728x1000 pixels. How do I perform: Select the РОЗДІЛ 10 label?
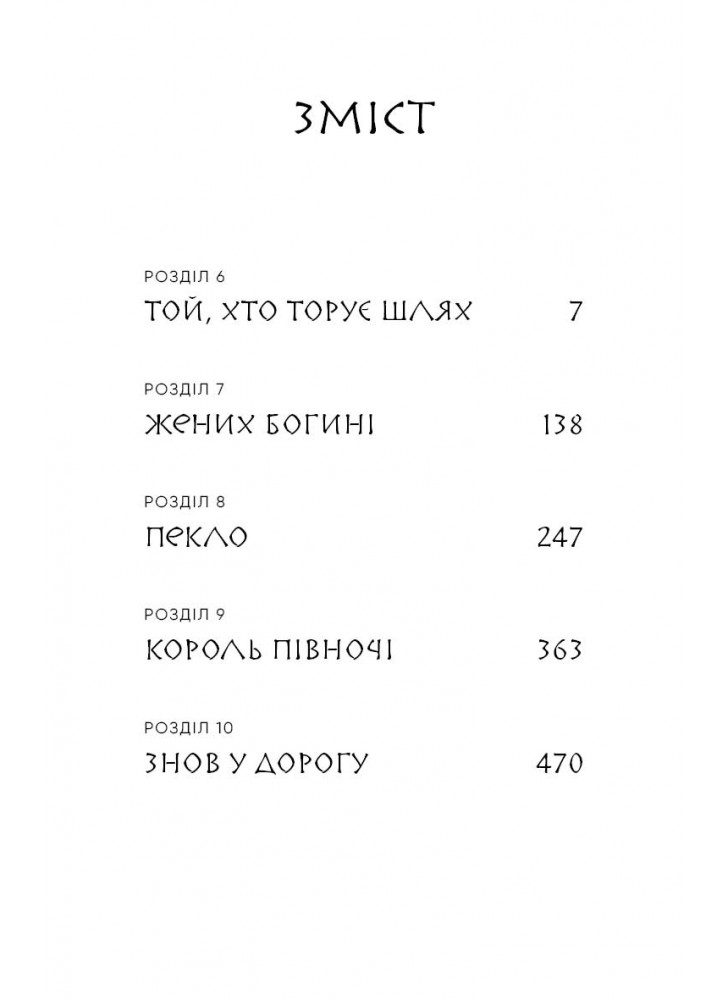189,728
